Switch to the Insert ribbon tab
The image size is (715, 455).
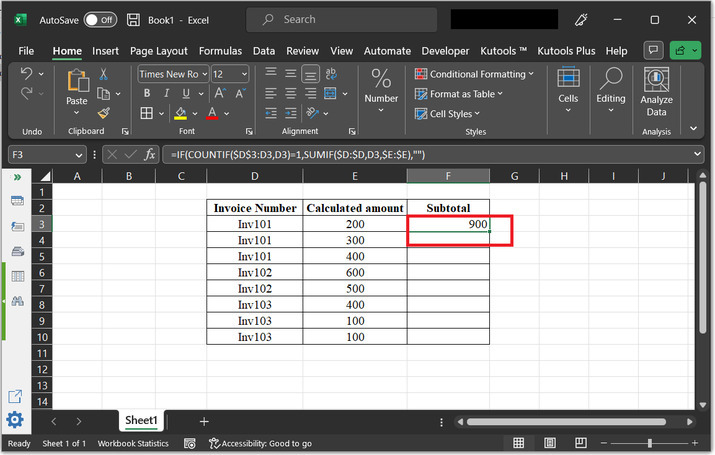pyautogui.click(x=105, y=50)
